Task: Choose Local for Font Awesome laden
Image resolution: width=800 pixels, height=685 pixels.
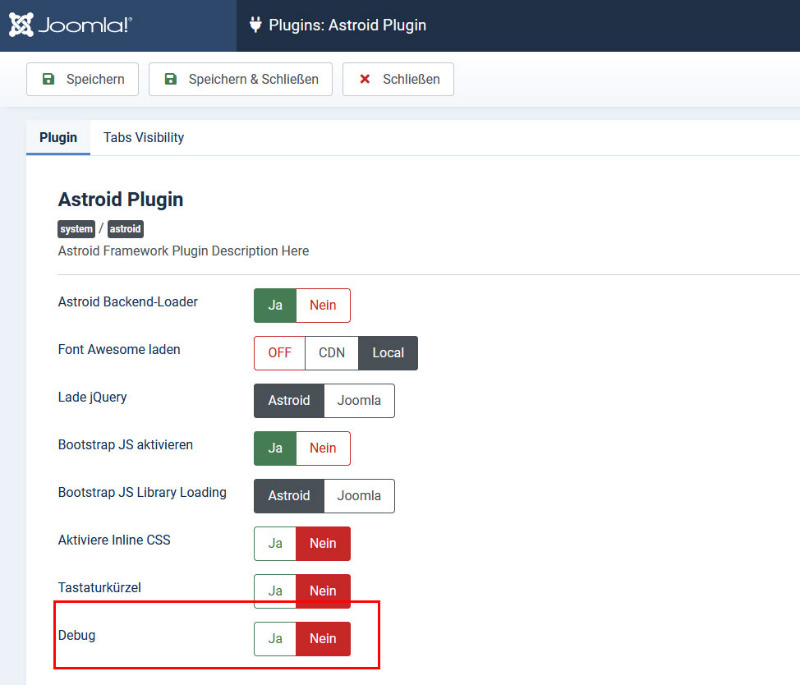Action: pos(388,352)
